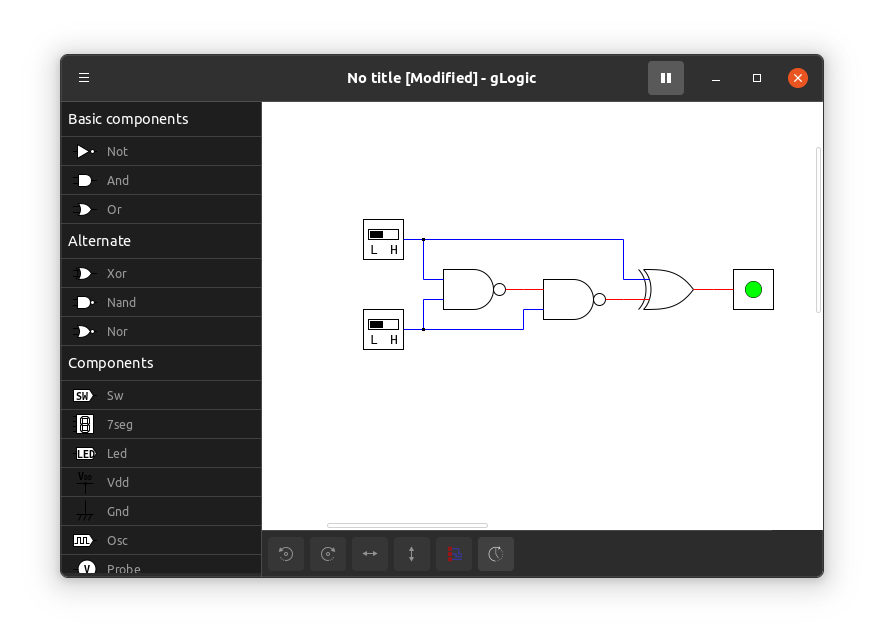884x644 pixels.
Task: Select the And gate component
Action: pyautogui.click(x=161, y=180)
